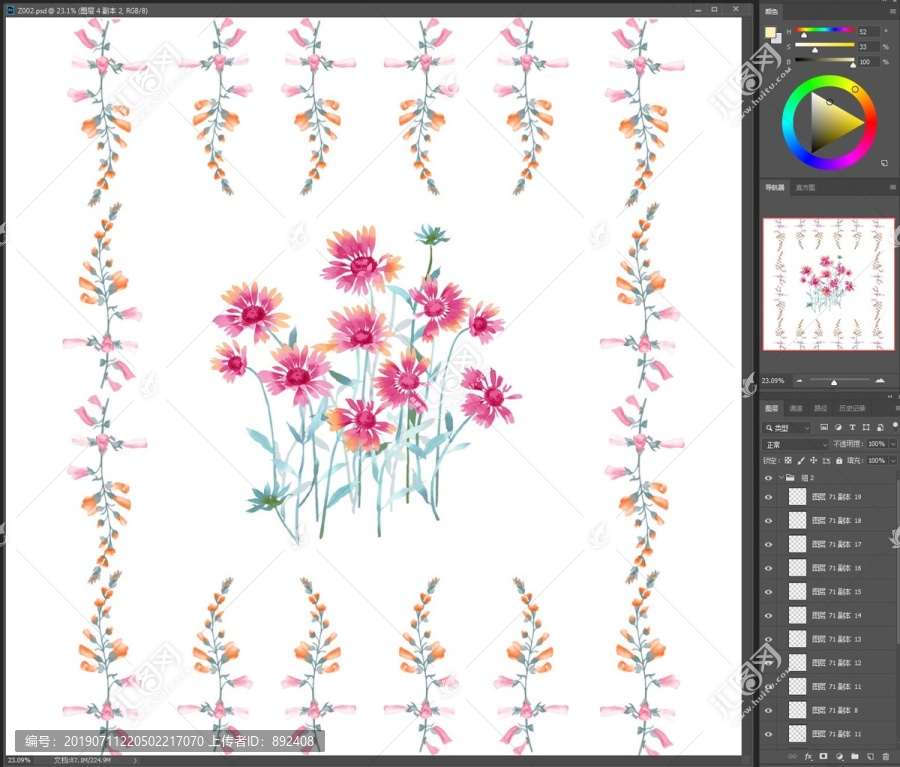Hide layer 图层 71 副本 15
900x767 pixels.
(769, 592)
